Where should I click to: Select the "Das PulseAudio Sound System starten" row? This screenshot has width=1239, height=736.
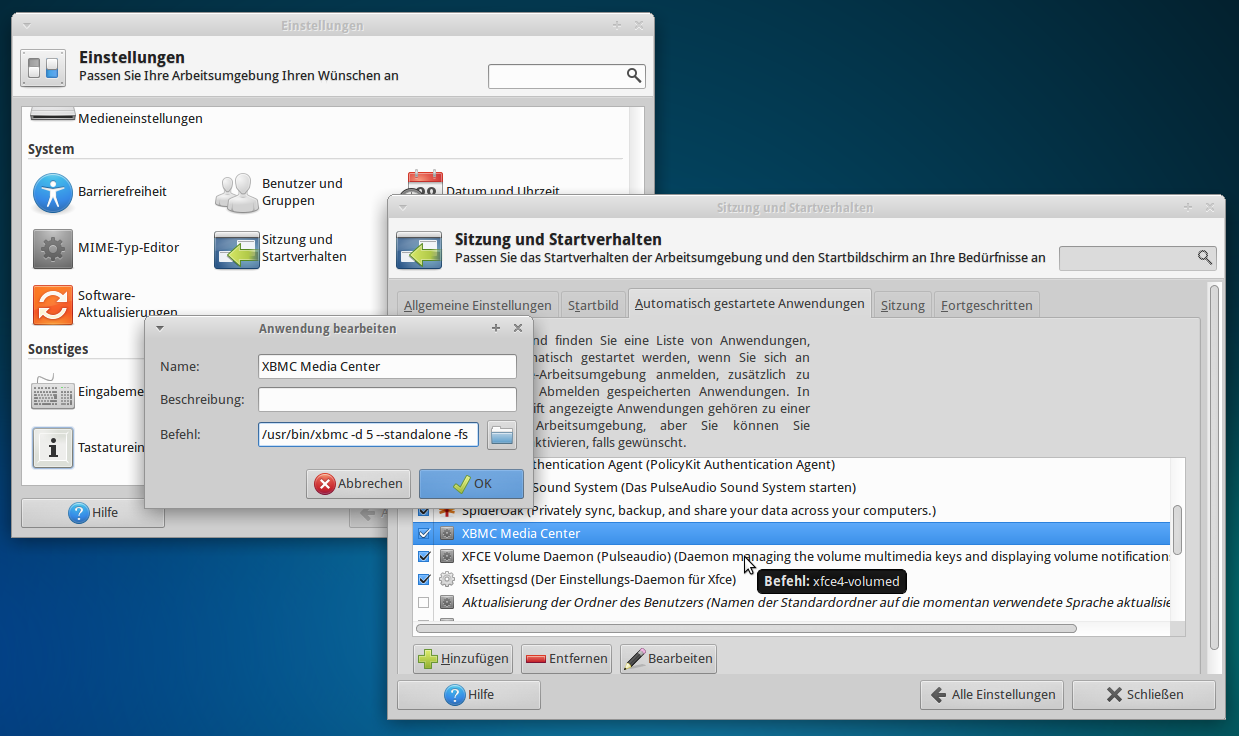pos(791,488)
